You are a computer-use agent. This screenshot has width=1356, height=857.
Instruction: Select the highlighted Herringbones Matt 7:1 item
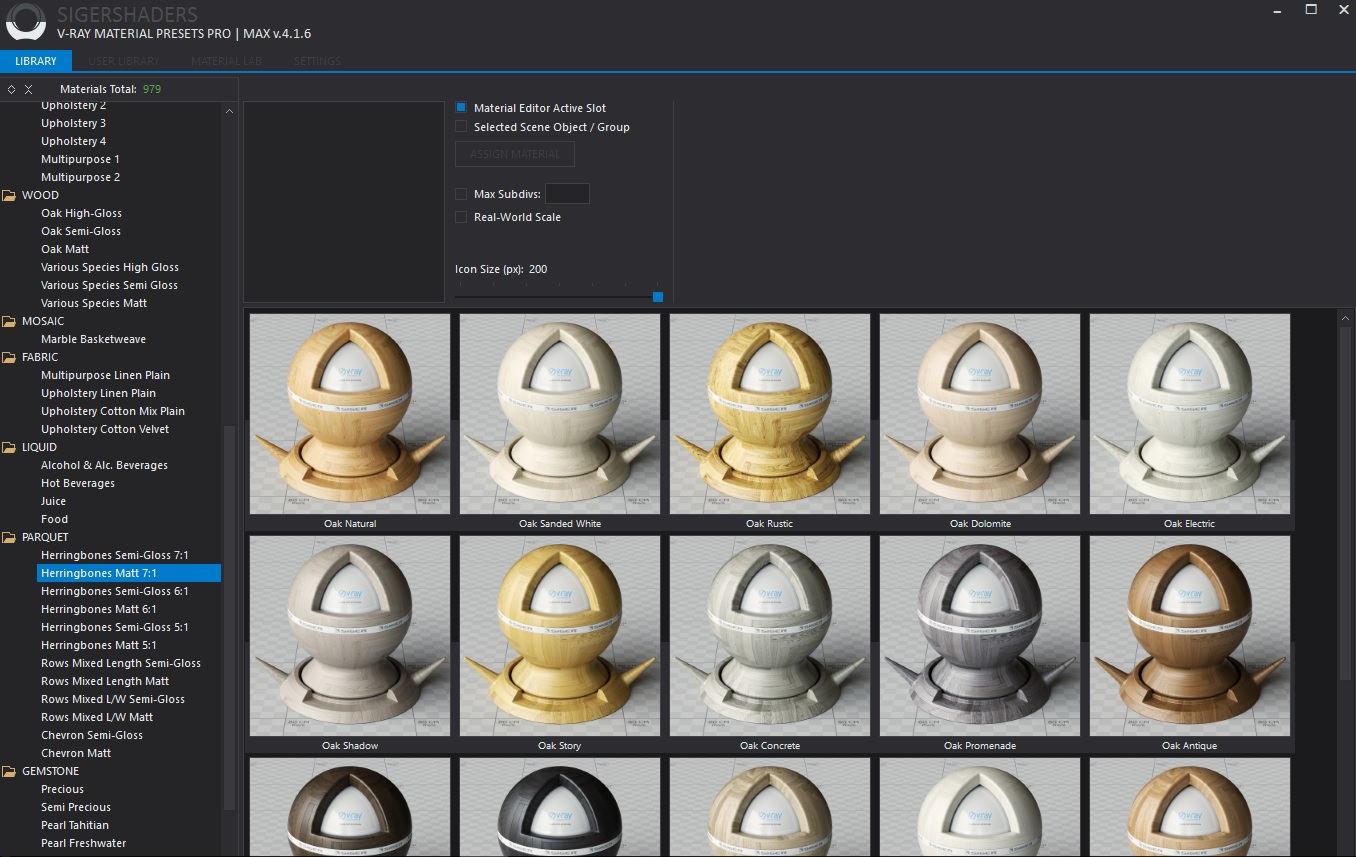coord(129,573)
